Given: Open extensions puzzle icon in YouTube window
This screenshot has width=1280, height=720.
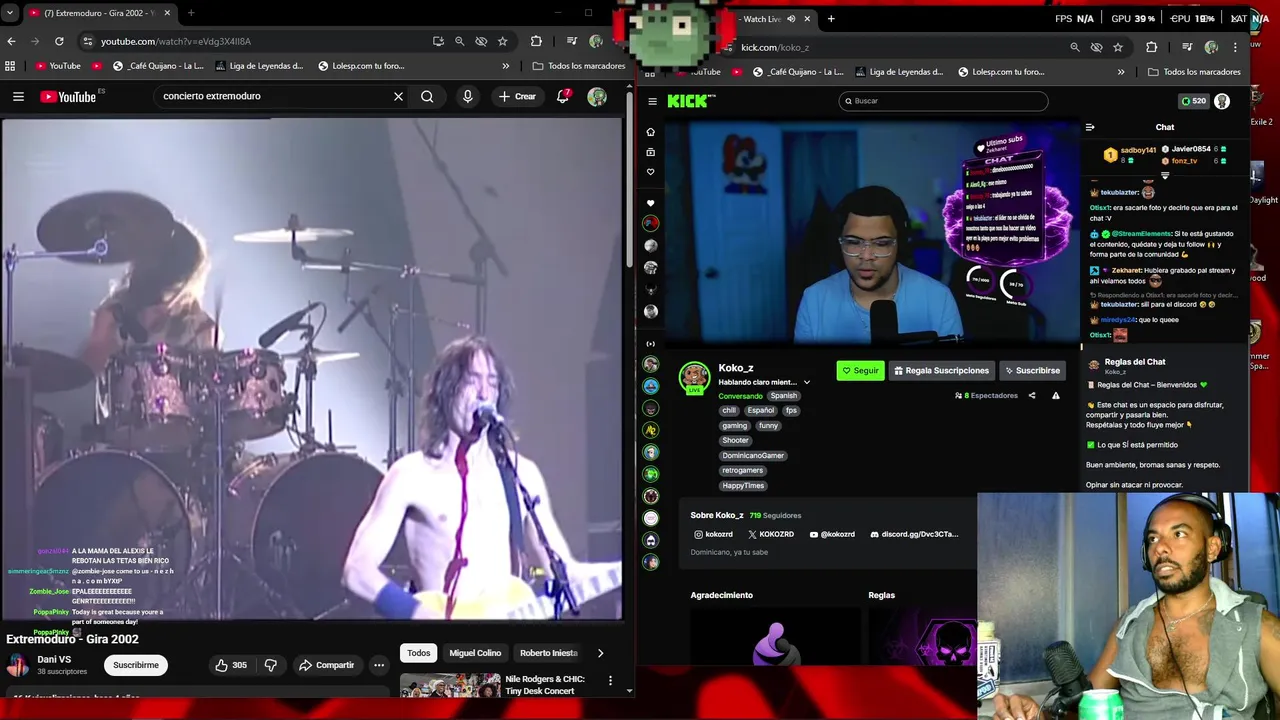Looking at the screenshot, I should [536, 41].
